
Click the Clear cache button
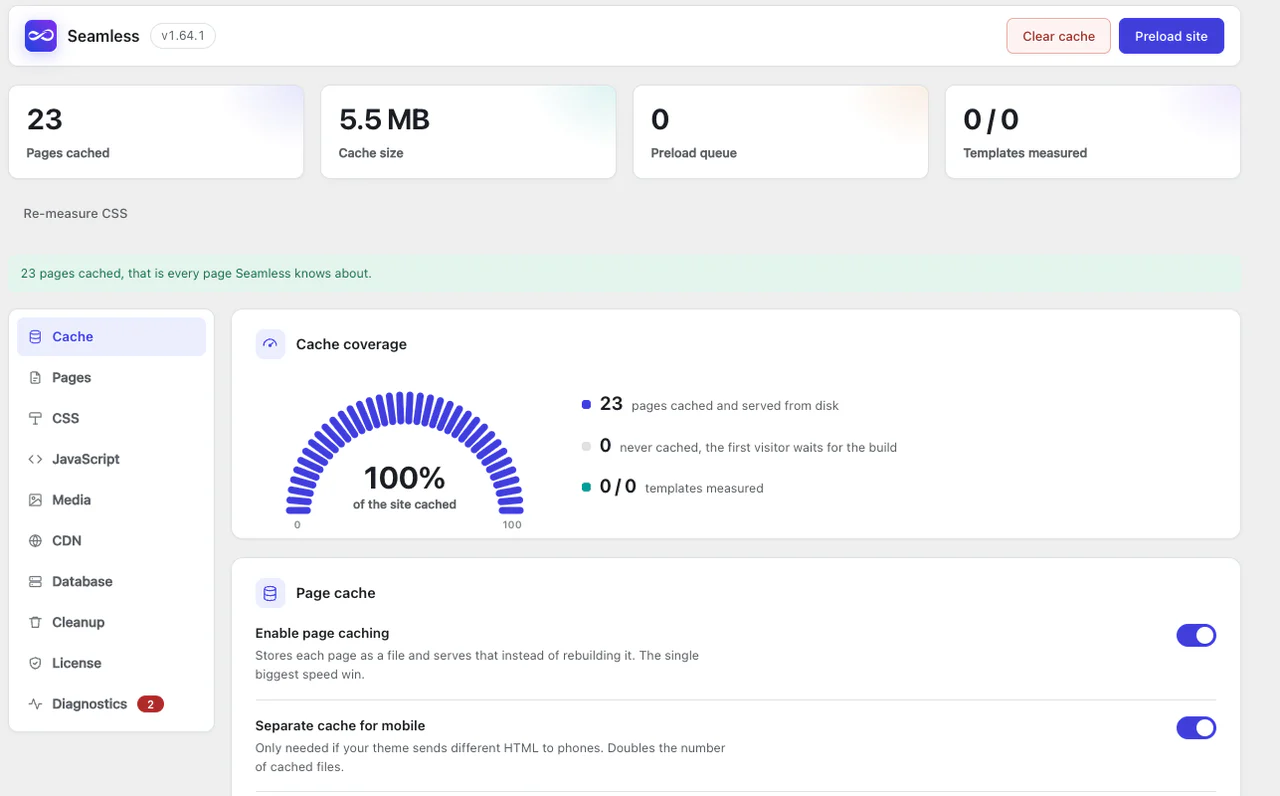point(1058,36)
